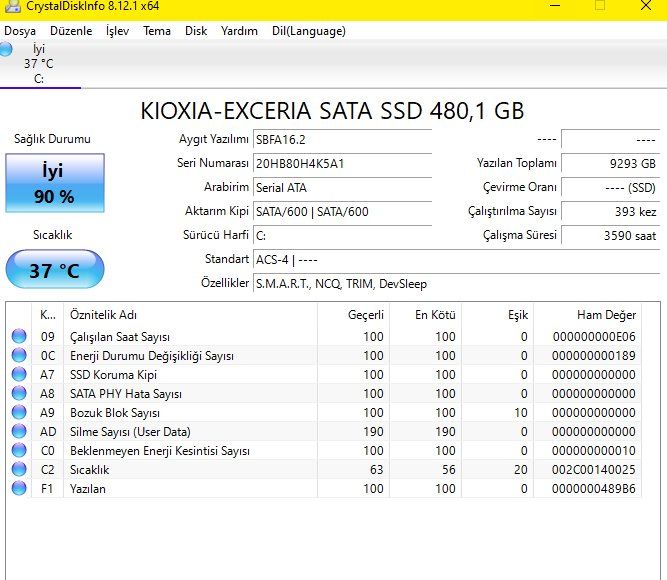Screen dimensions: 667x580
Task: Click the Çevirme Oranı value ---- (SSD)
Action: (x=610, y=187)
